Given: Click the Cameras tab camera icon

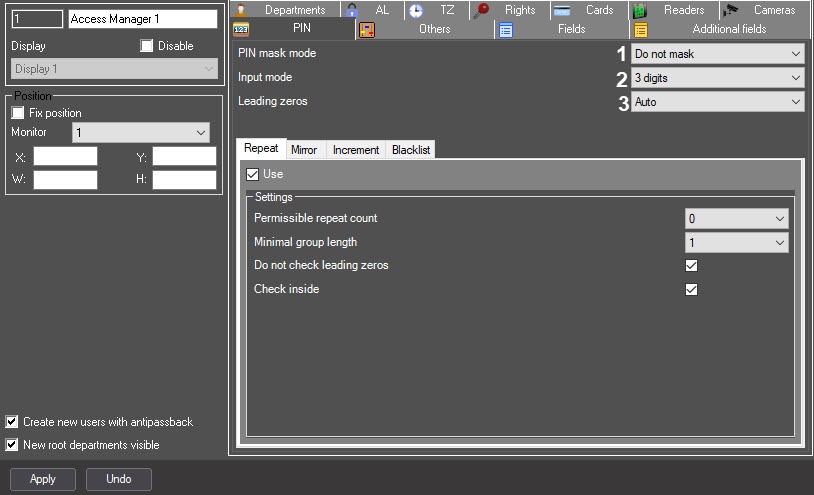Looking at the screenshot, I should [x=731, y=10].
